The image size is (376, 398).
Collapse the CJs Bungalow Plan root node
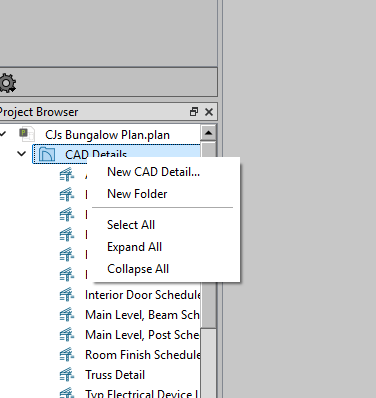point(3,134)
